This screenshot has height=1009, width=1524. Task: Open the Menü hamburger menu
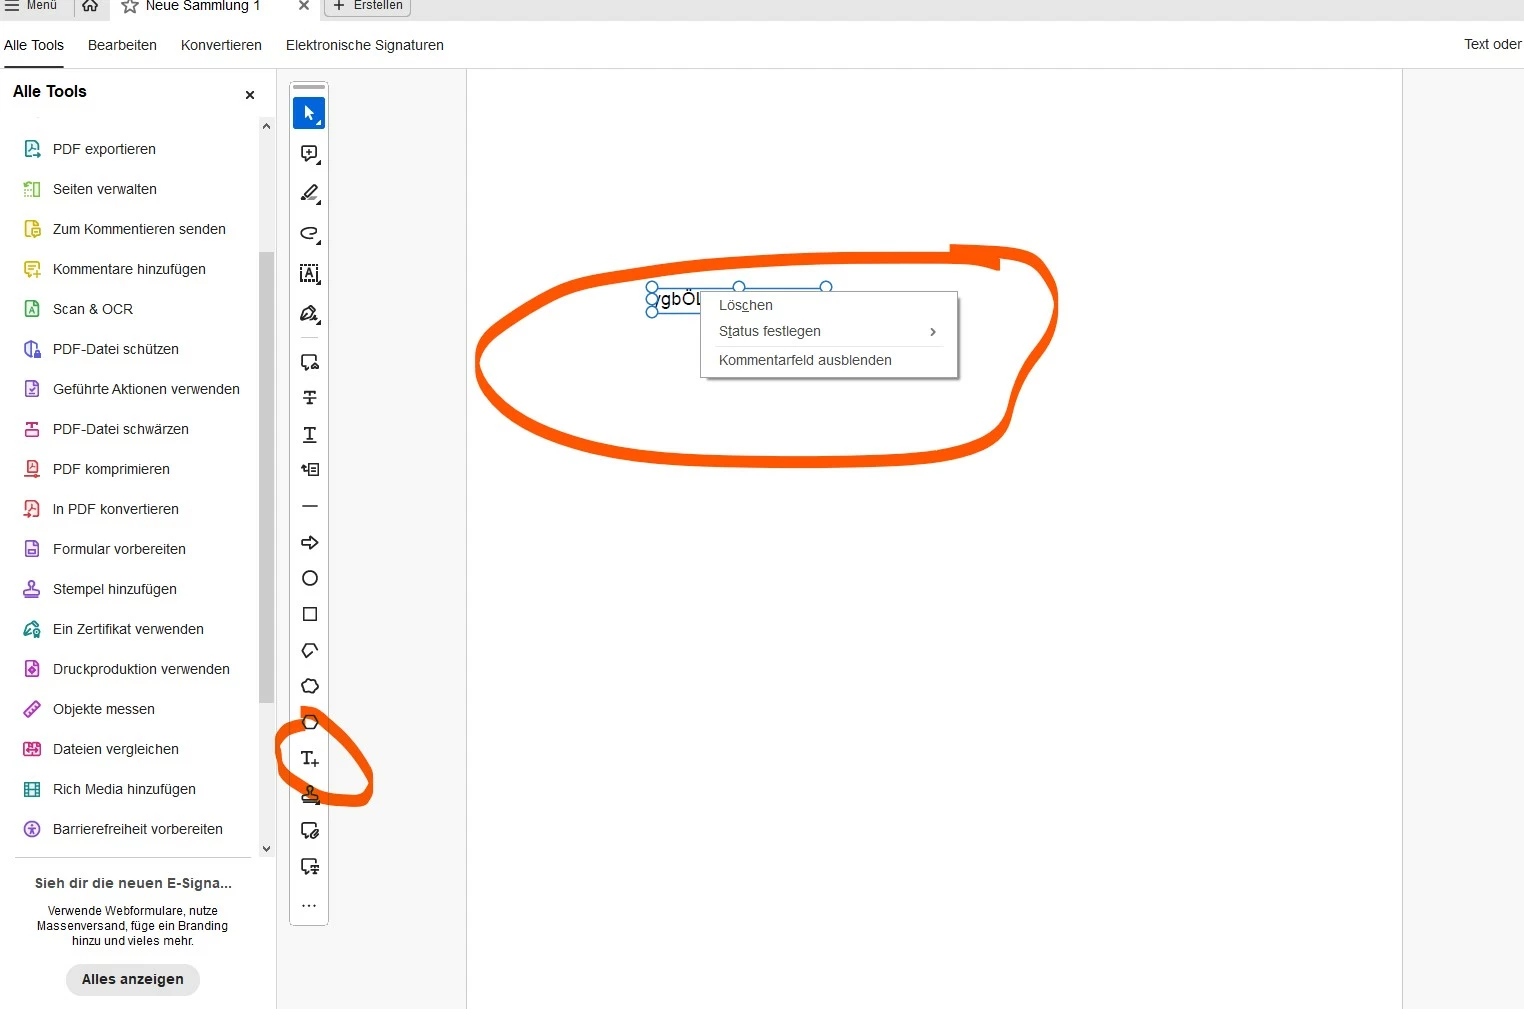(x=31, y=6)
